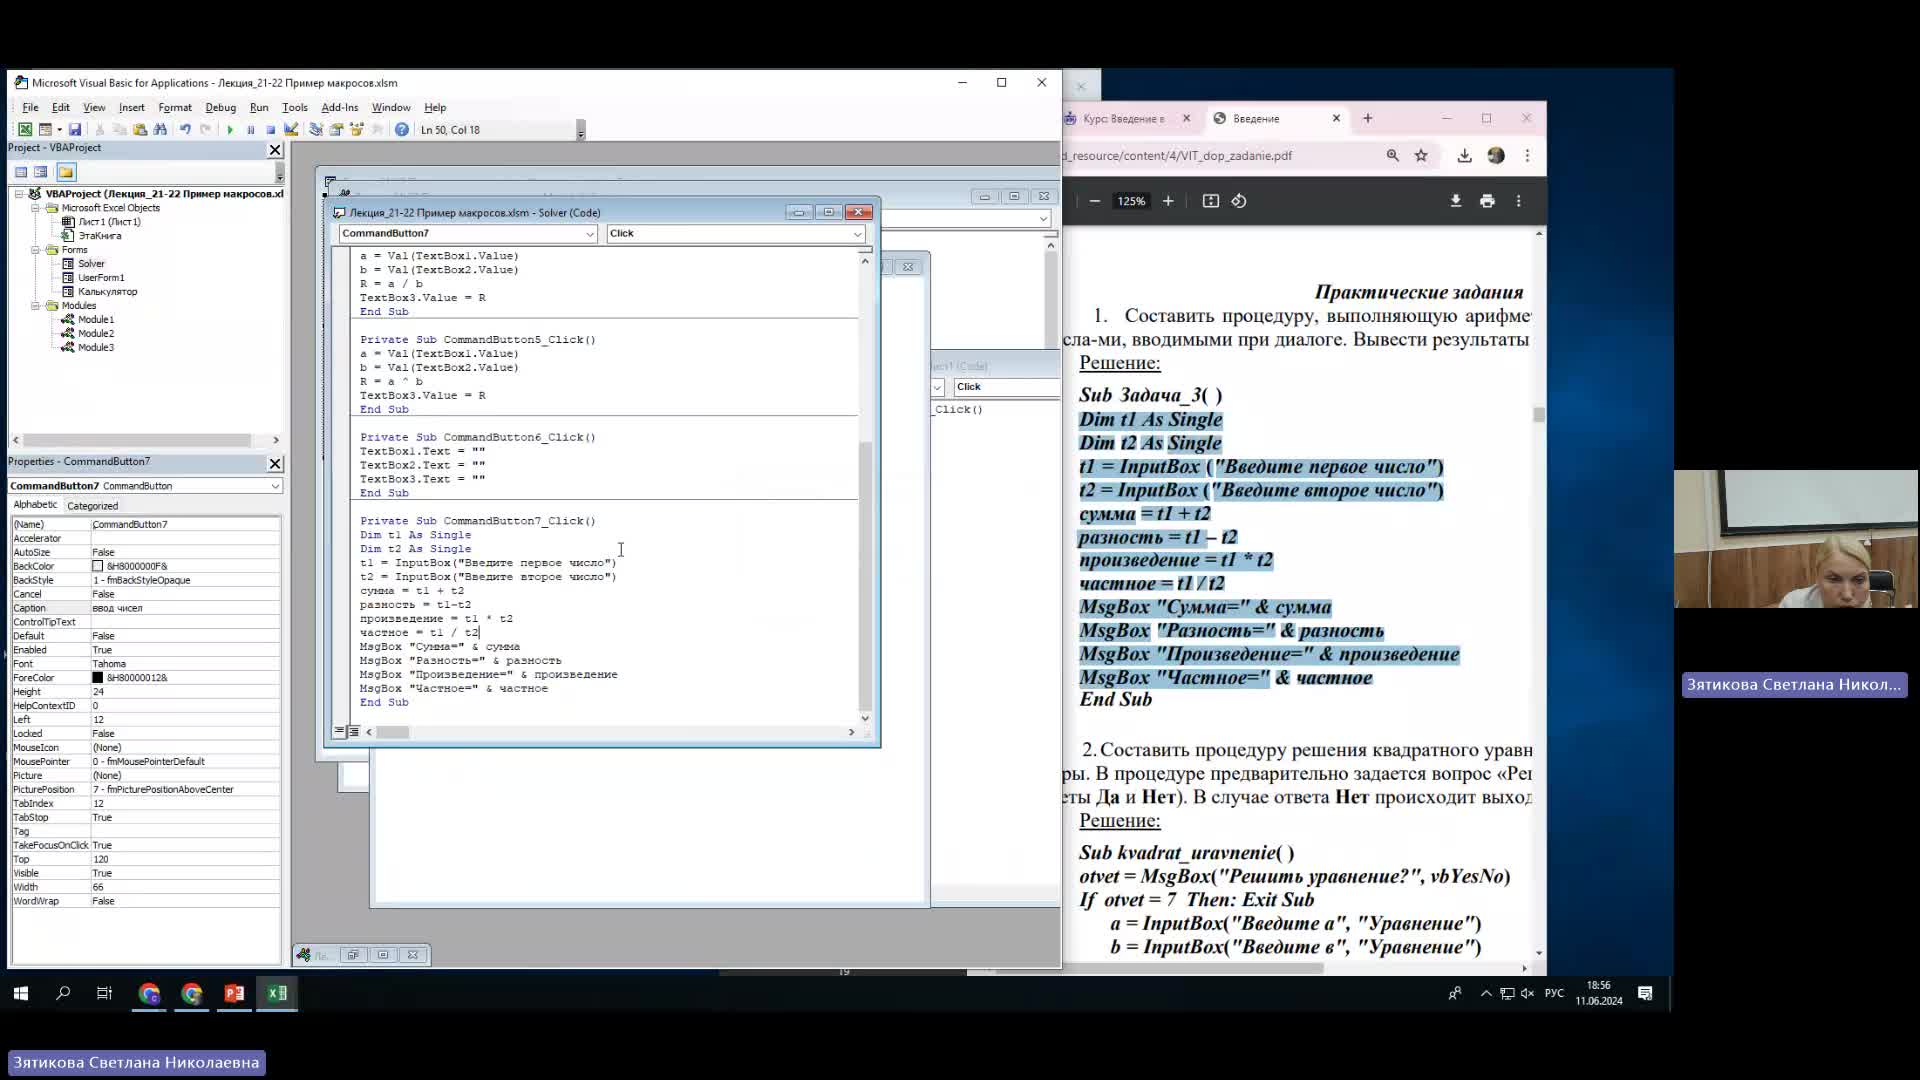
Task: Open Object Browser icon in toolbar
Action: coord(356,130)
